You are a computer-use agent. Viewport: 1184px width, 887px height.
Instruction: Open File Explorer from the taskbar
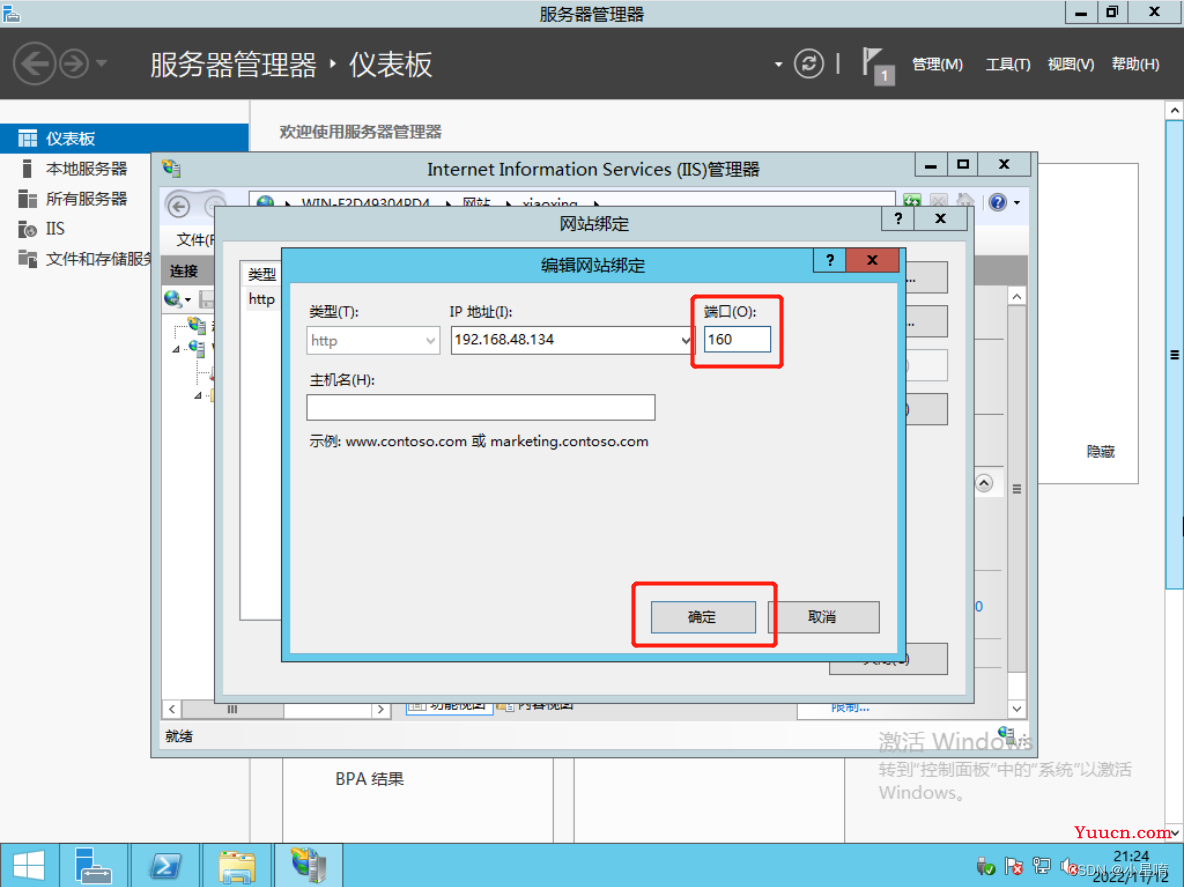[x=236, y=865]
